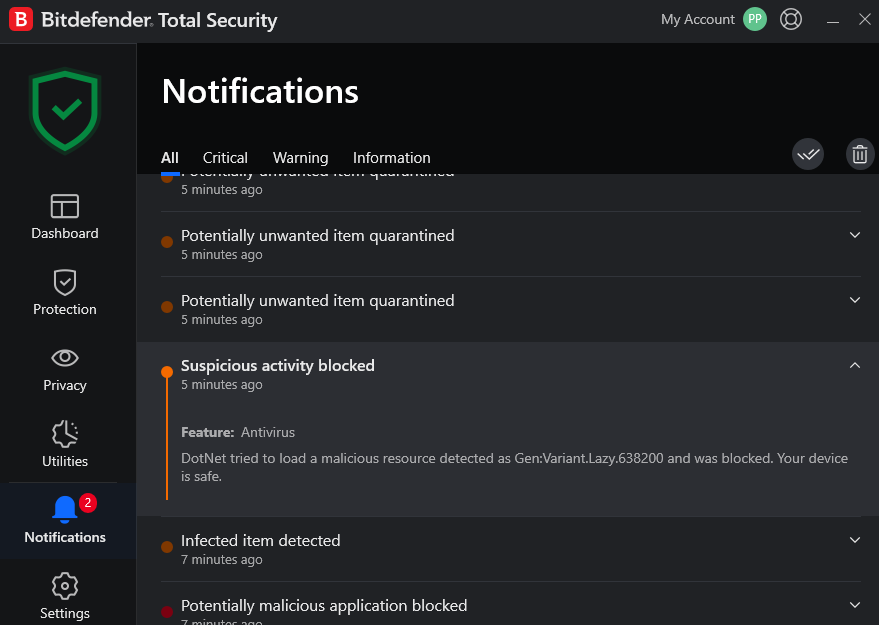The image size is (879, 625).
Task: Expand last Potentially unwanted item quarantined entry
Action: (854, 300)
